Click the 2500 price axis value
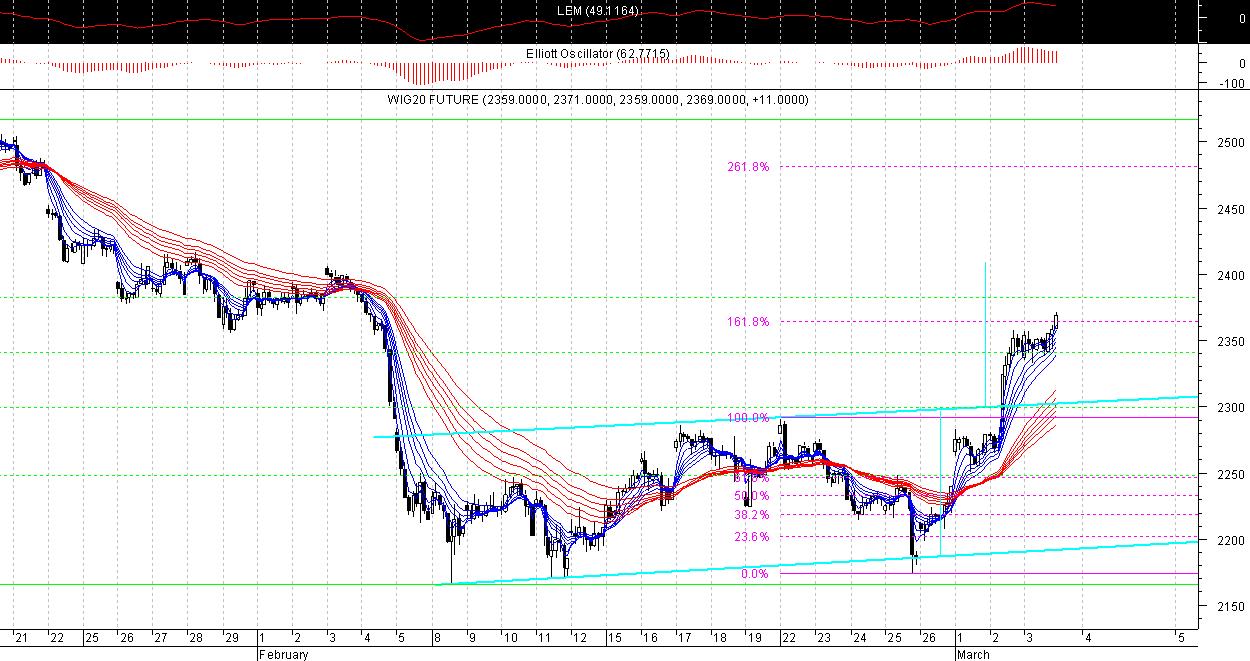The height and width of the screenshot is (661, 1250). pyautogui.click(x=1231, y=143)
